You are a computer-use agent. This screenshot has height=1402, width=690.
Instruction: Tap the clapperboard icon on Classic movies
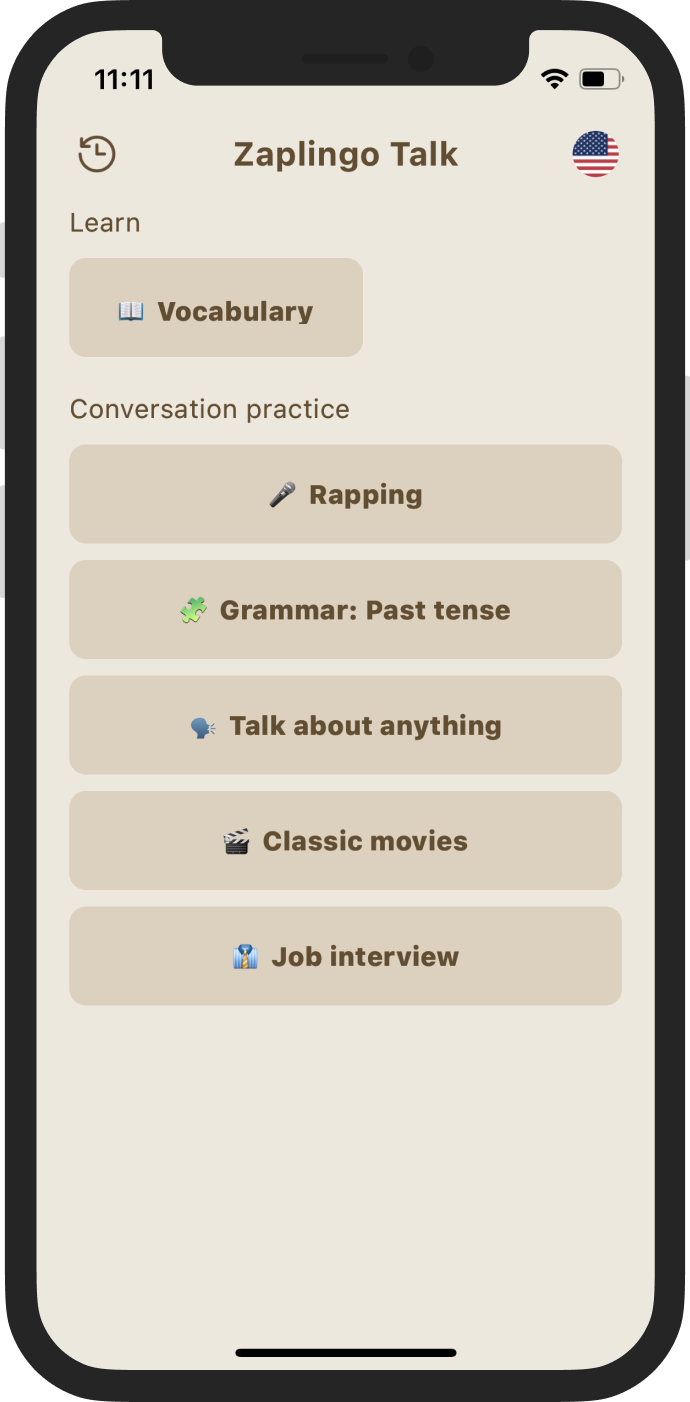pyautogui.click(x=234, y=840)
